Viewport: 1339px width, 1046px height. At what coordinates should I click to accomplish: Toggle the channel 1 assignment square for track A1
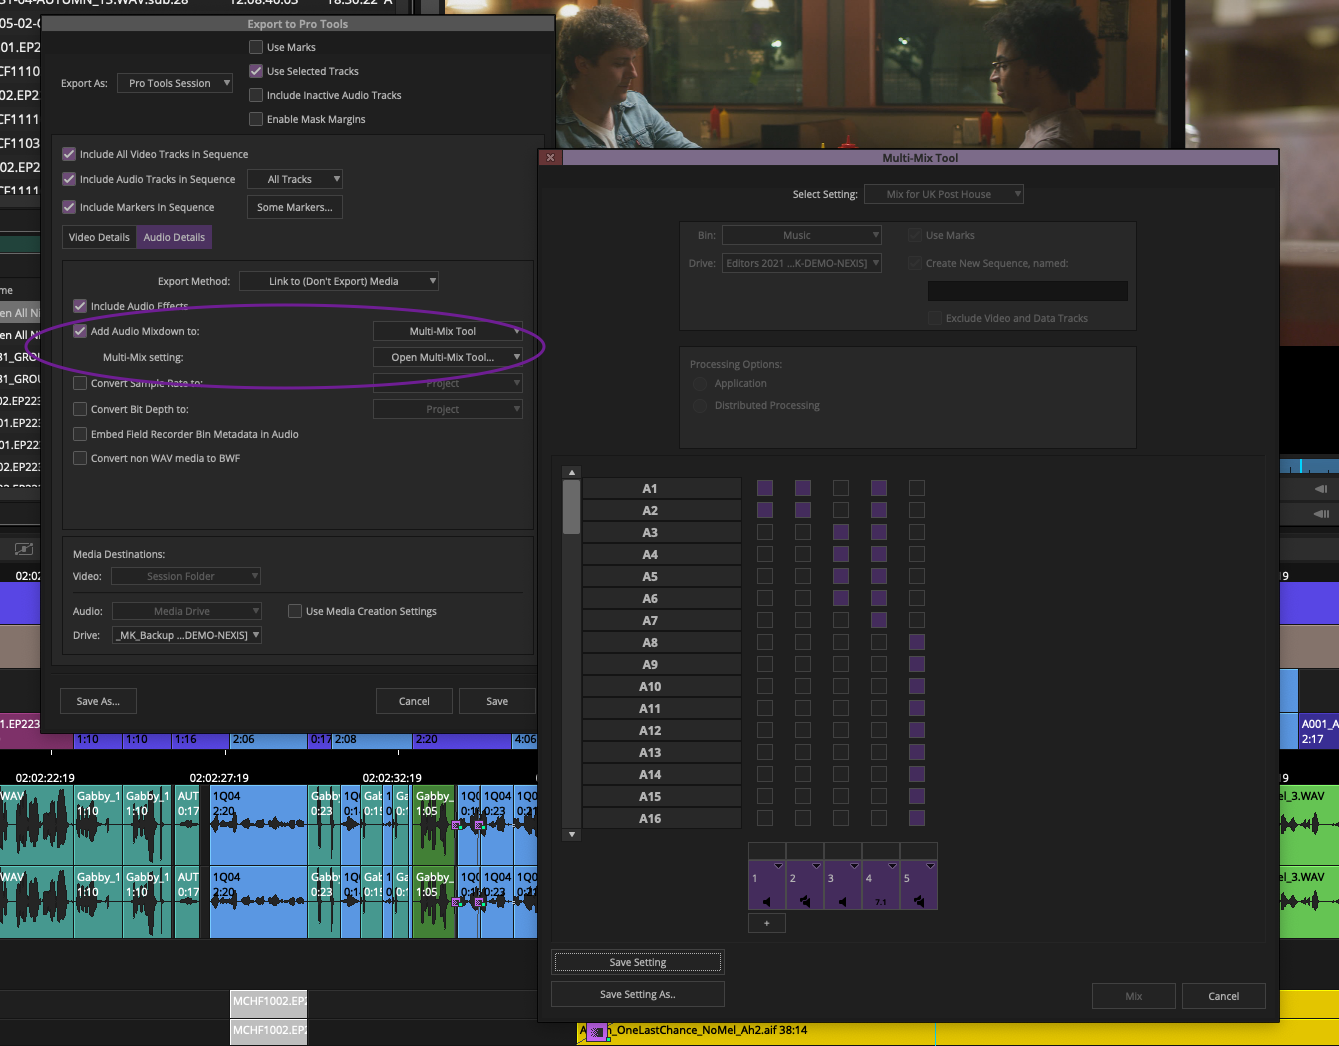(765, 488)
